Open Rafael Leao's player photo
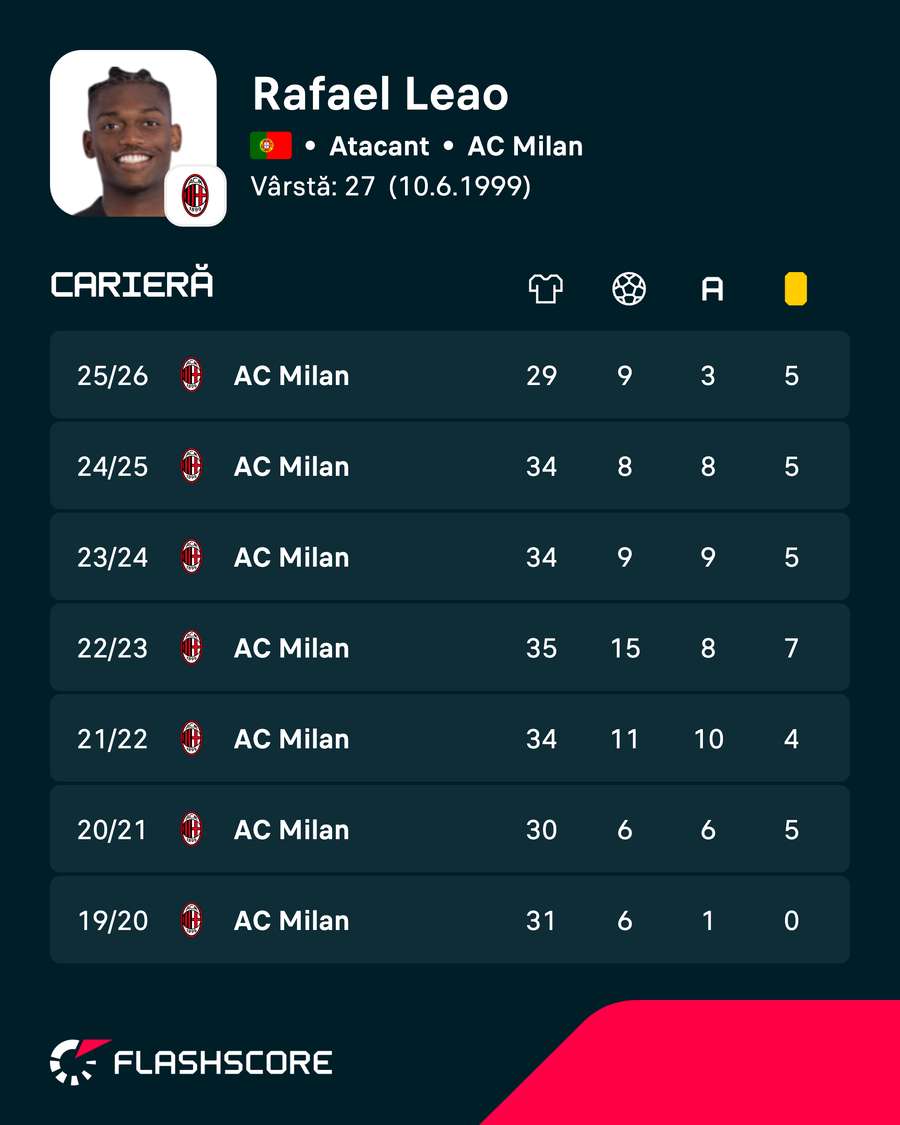900x1125 pixels. click(x=133, y=133)
